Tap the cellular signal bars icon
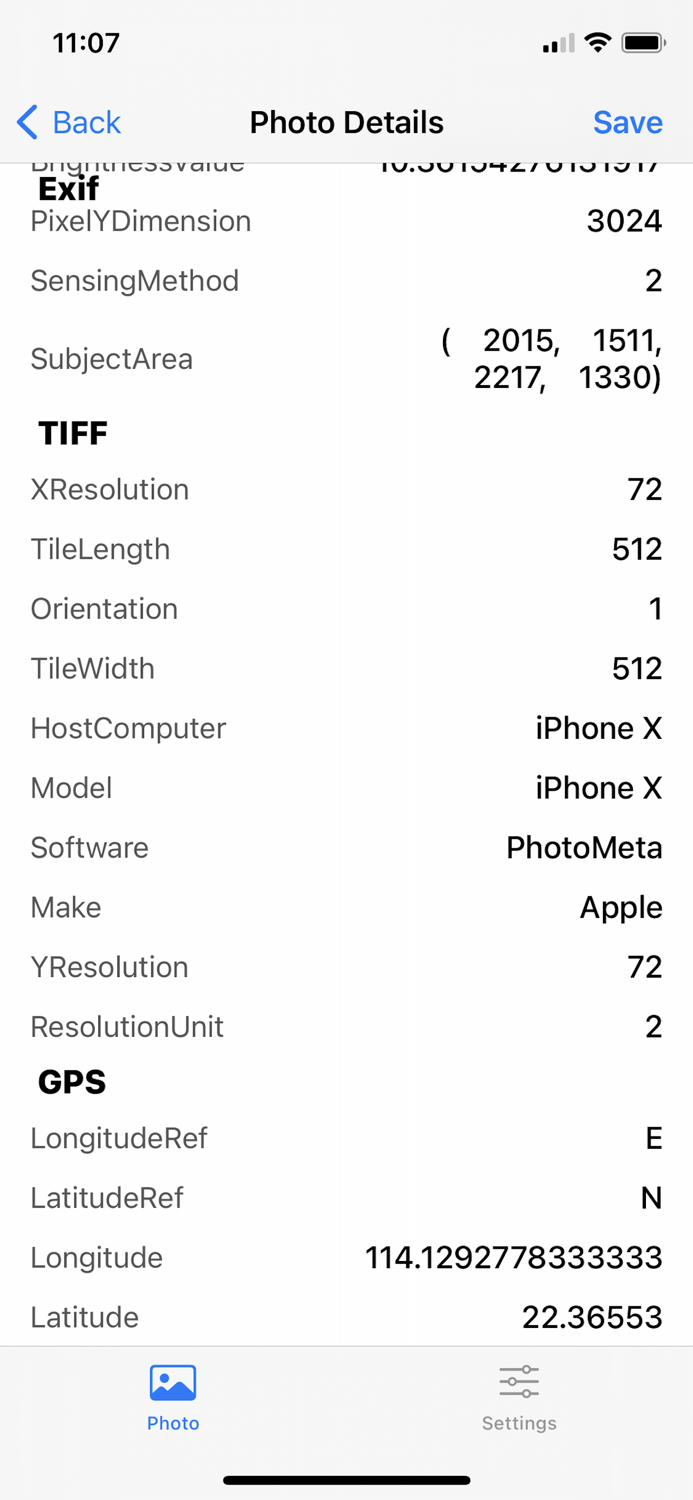Image resolution: width=693 pixels, height=1500 pixels. [x=556, y=42]
